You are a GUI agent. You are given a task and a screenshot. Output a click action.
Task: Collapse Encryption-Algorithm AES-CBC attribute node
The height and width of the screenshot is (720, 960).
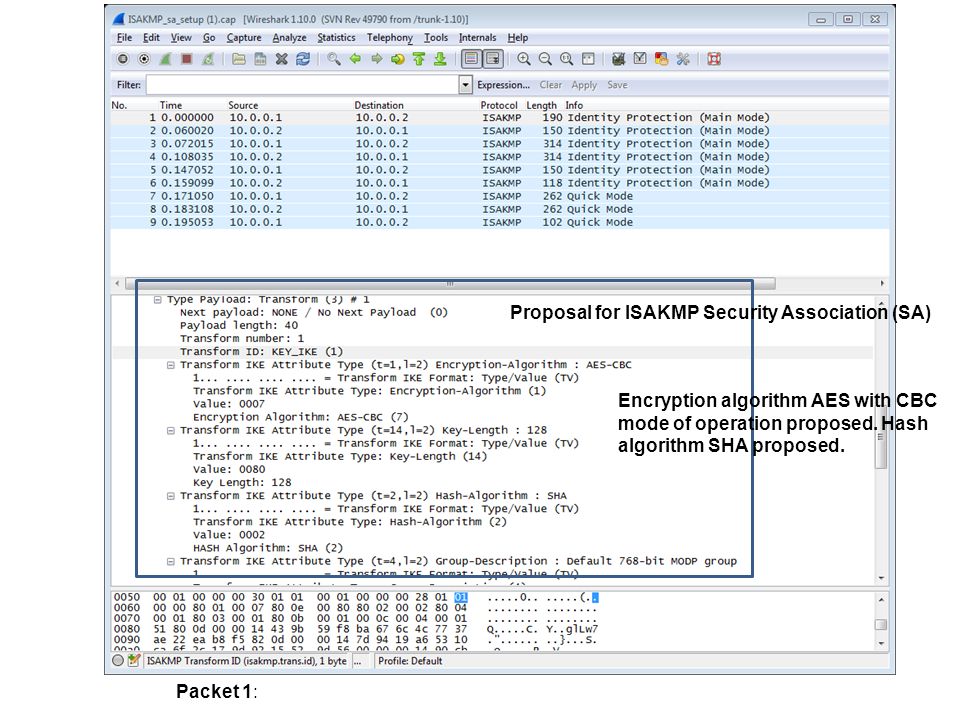pyautogui.click(x=171, y=365)
